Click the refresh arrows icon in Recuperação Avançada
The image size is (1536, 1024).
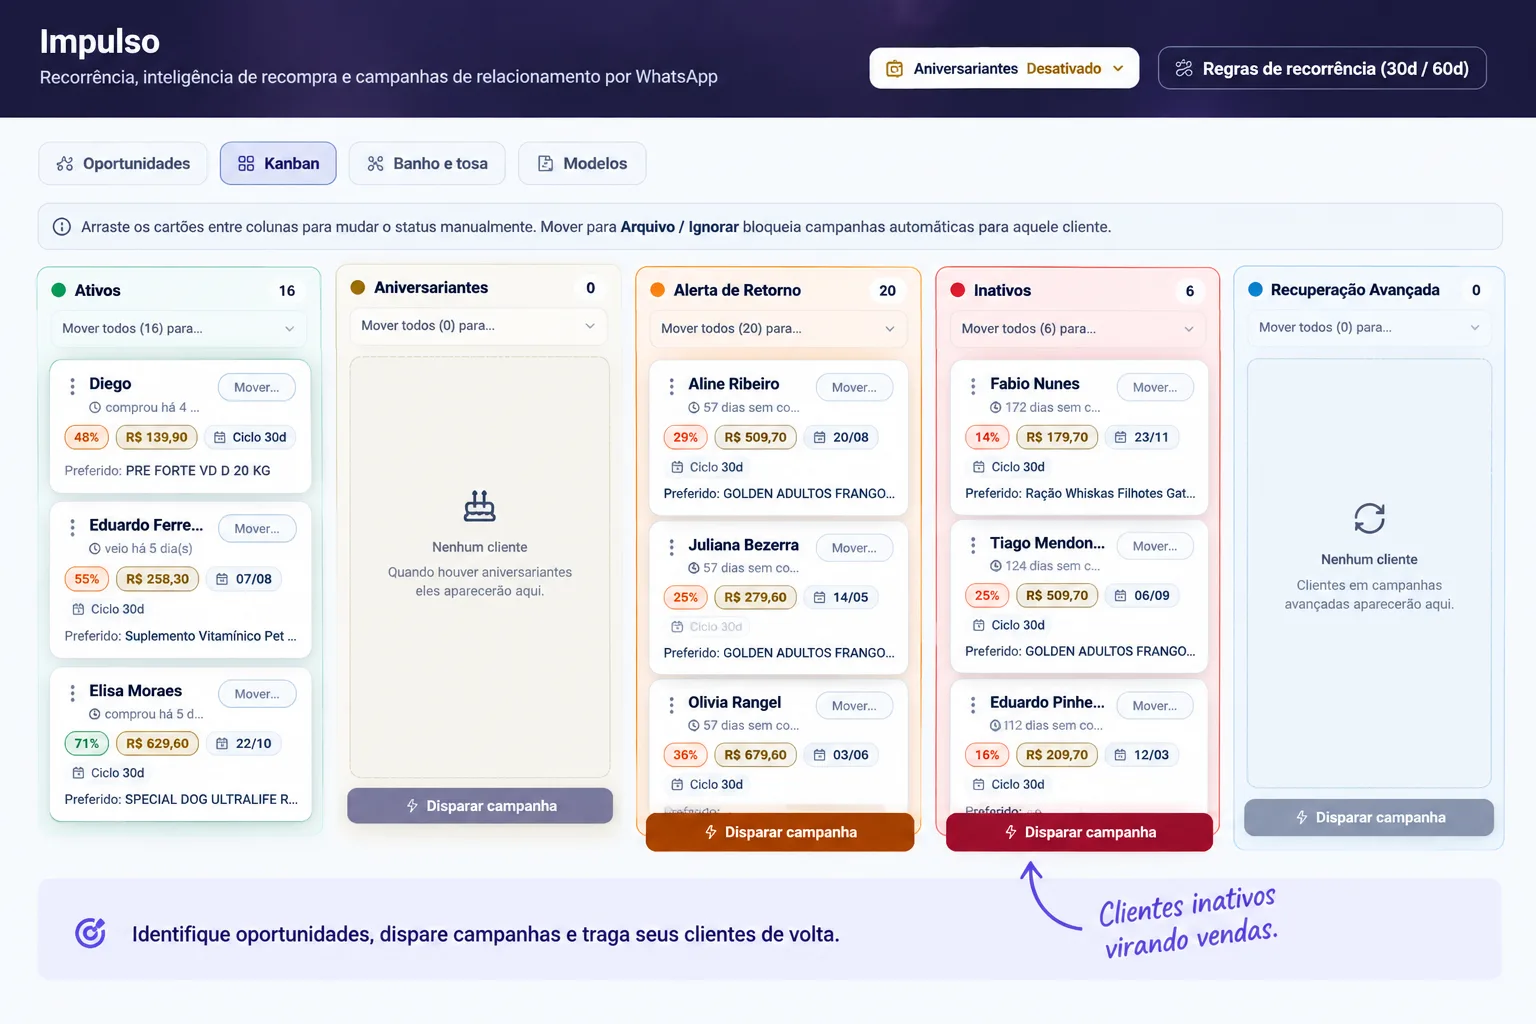[1369, 518]
